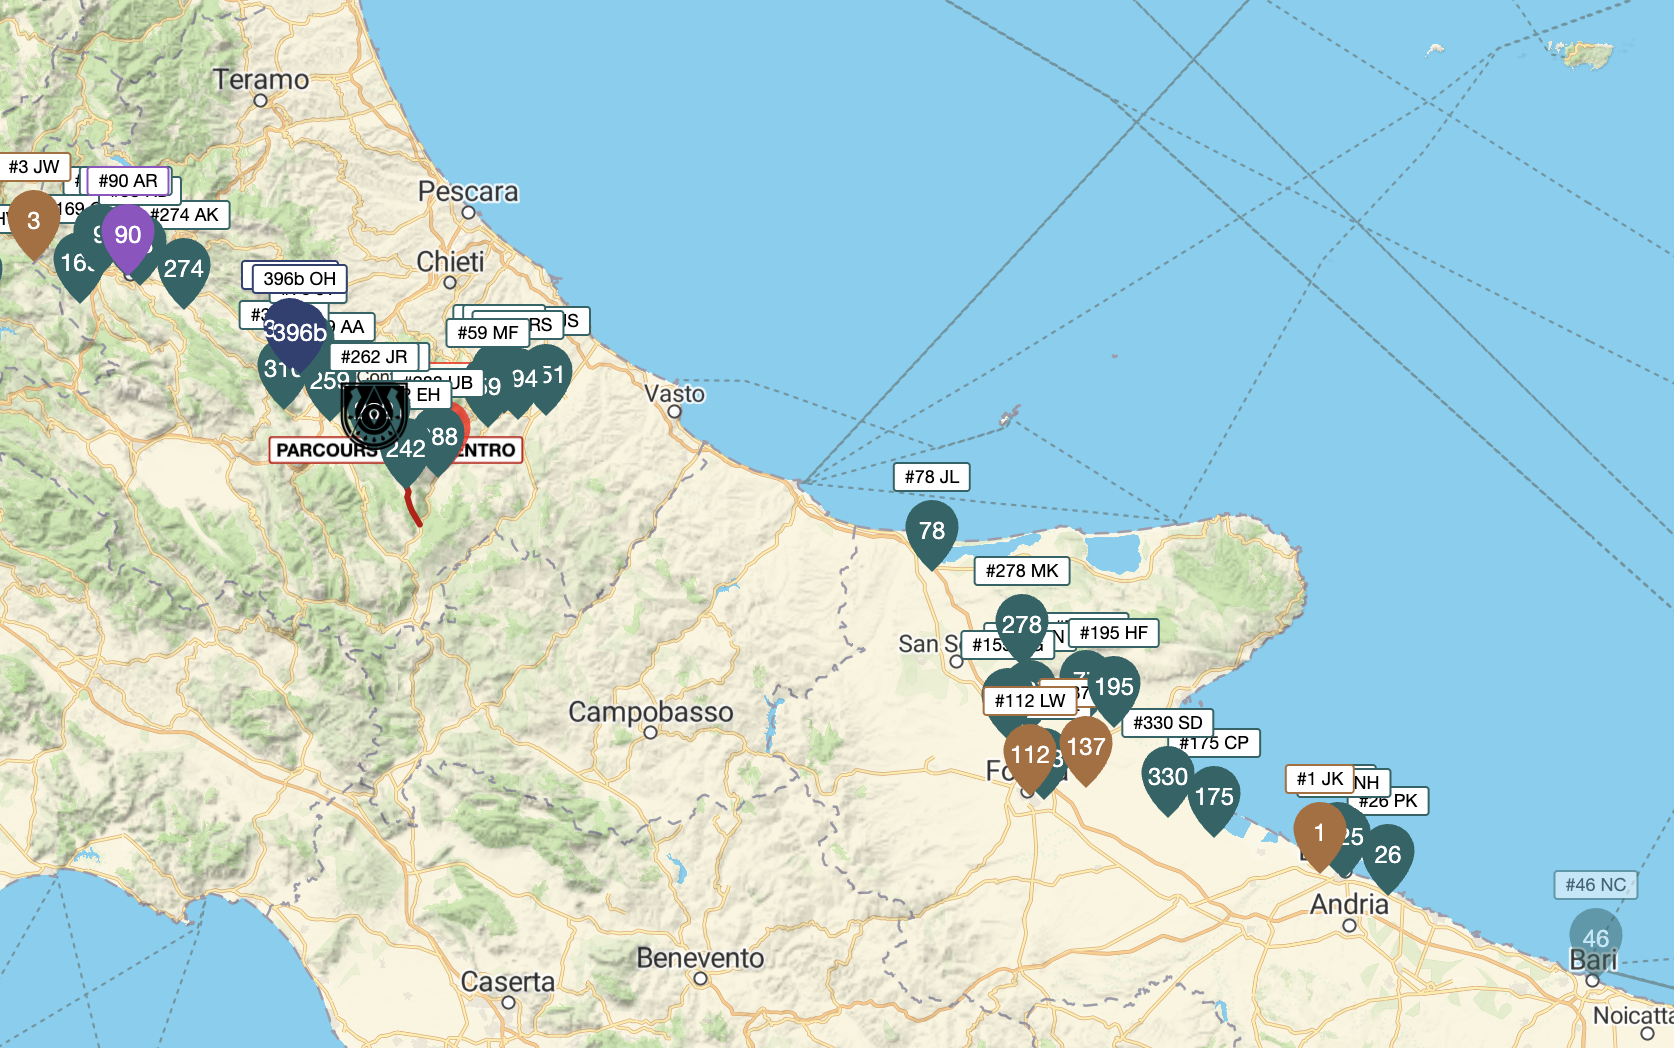Select the teal marker numbered 175
This screenshot has width=1674, height=1048.
click(1214, 797)
